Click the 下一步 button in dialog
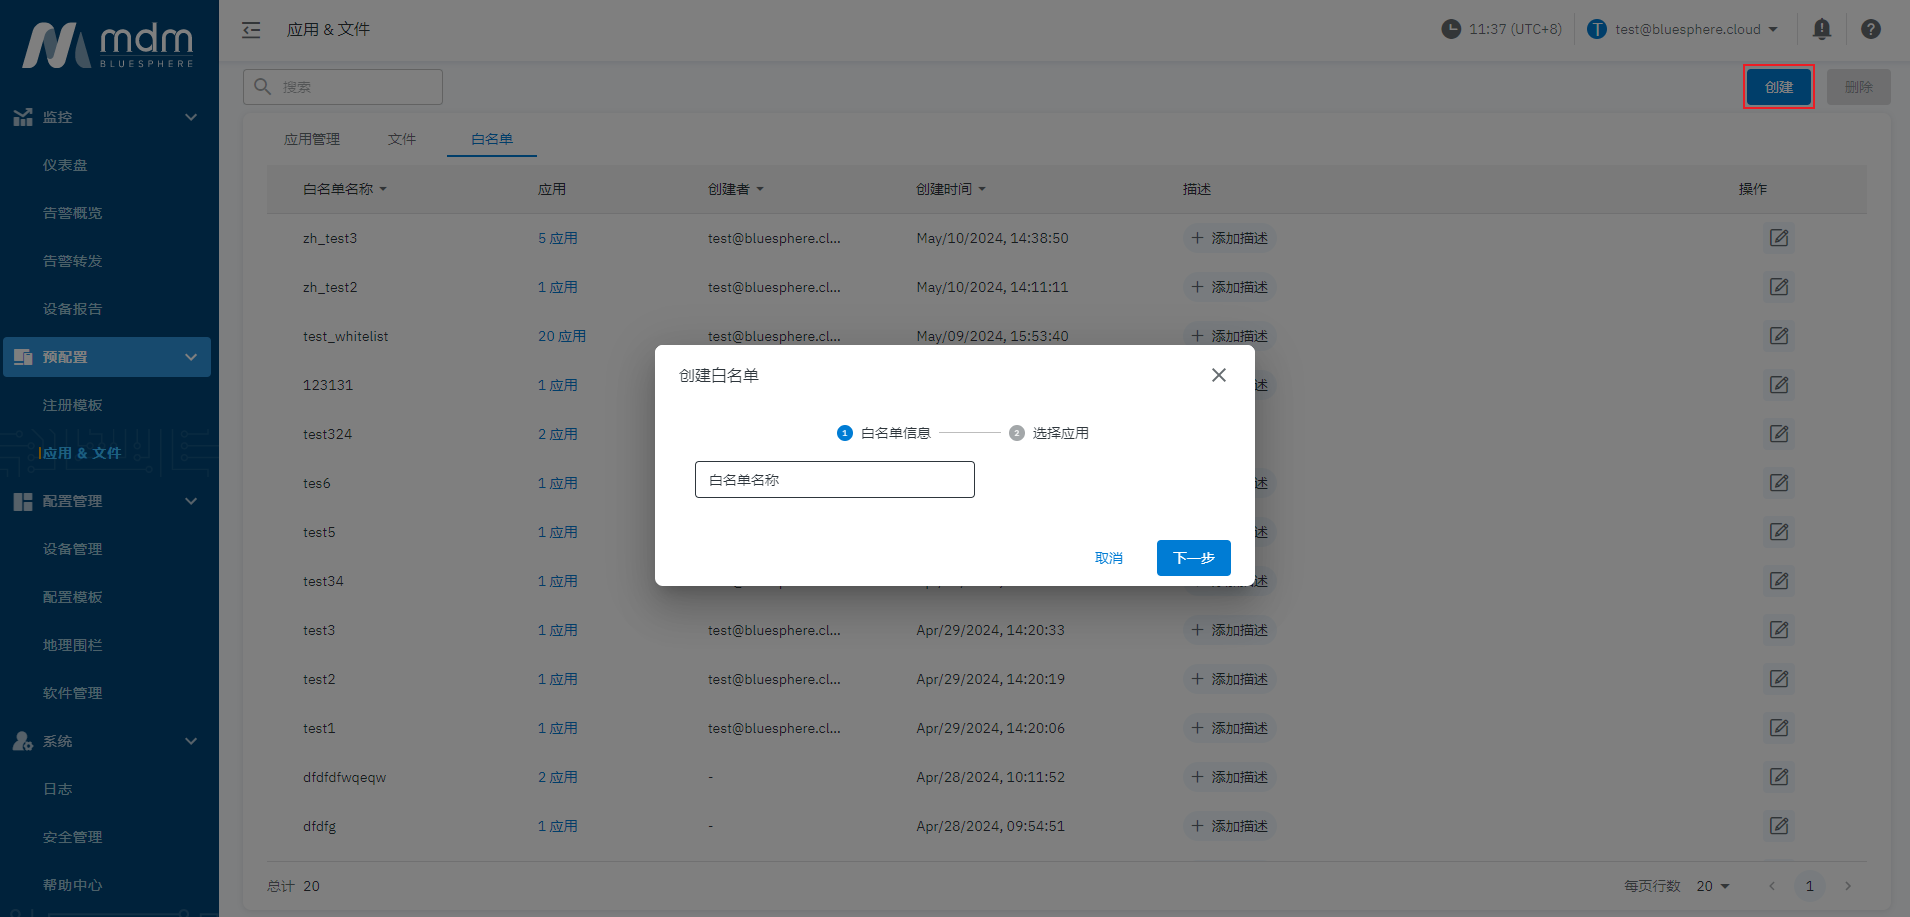 [x=1193, y=558]
